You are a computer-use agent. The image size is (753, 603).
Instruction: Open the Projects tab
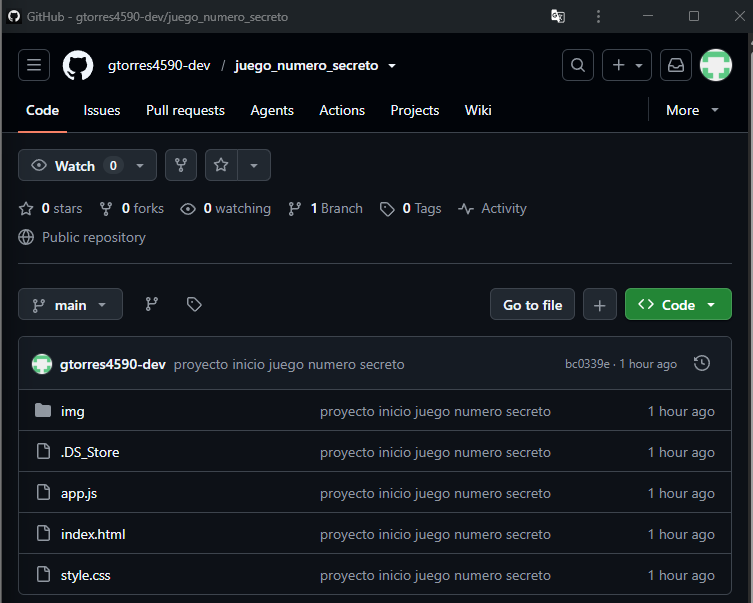coord(415,110)
